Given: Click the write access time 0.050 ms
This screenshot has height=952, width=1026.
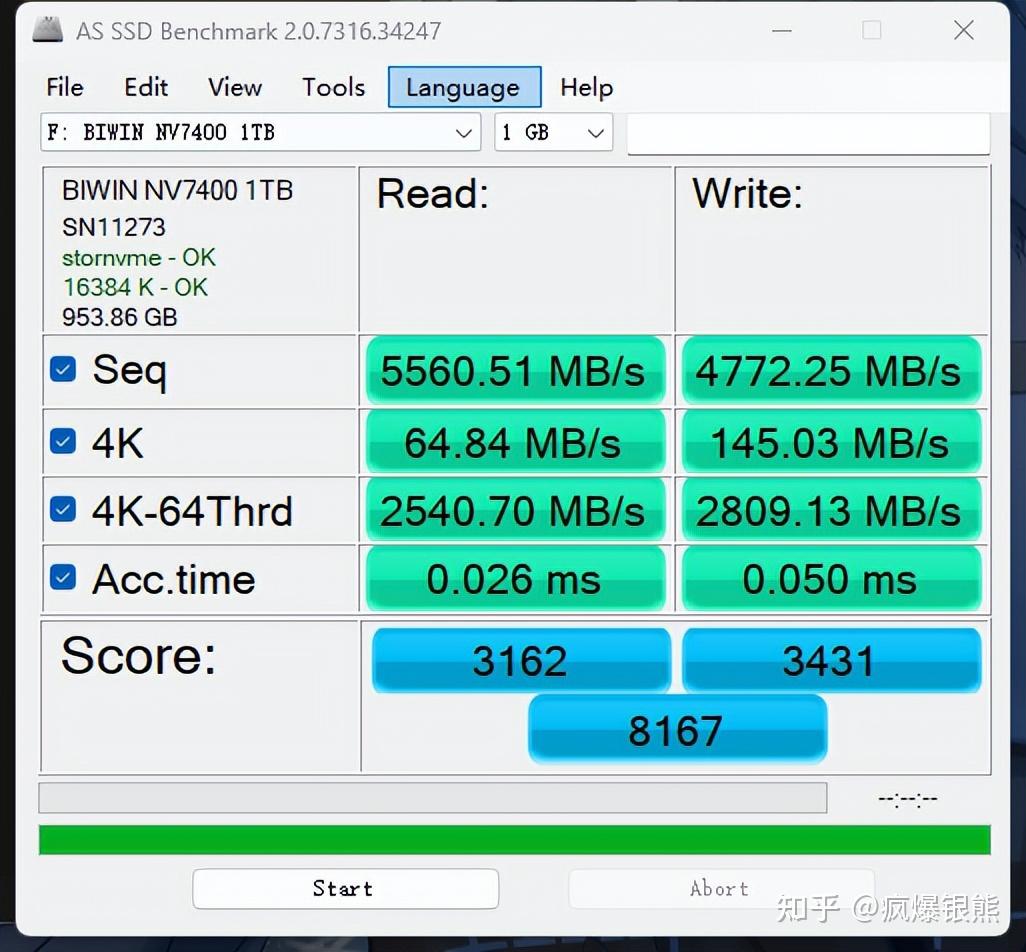Looking at the screenshot, I should [x=831, y=579].
